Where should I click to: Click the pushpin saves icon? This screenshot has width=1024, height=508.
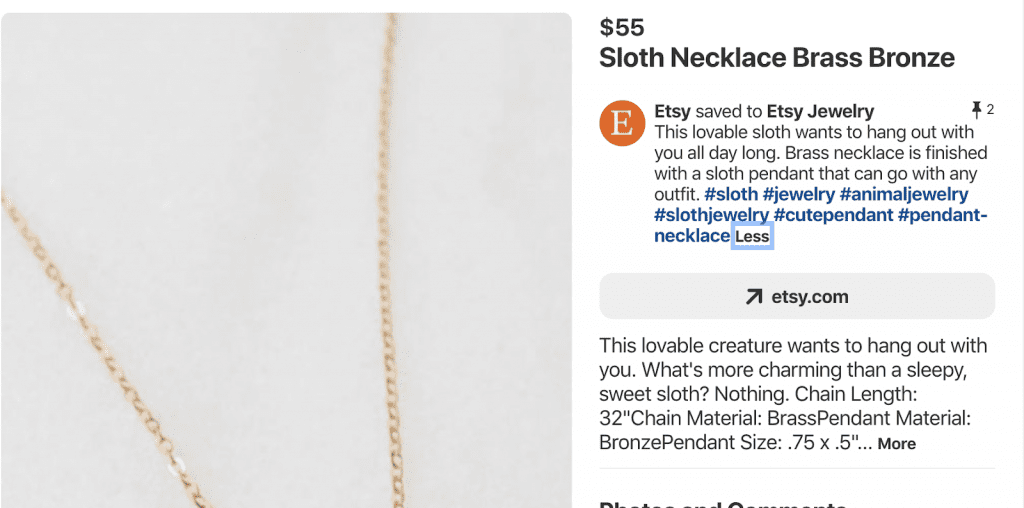click(976, 109)
